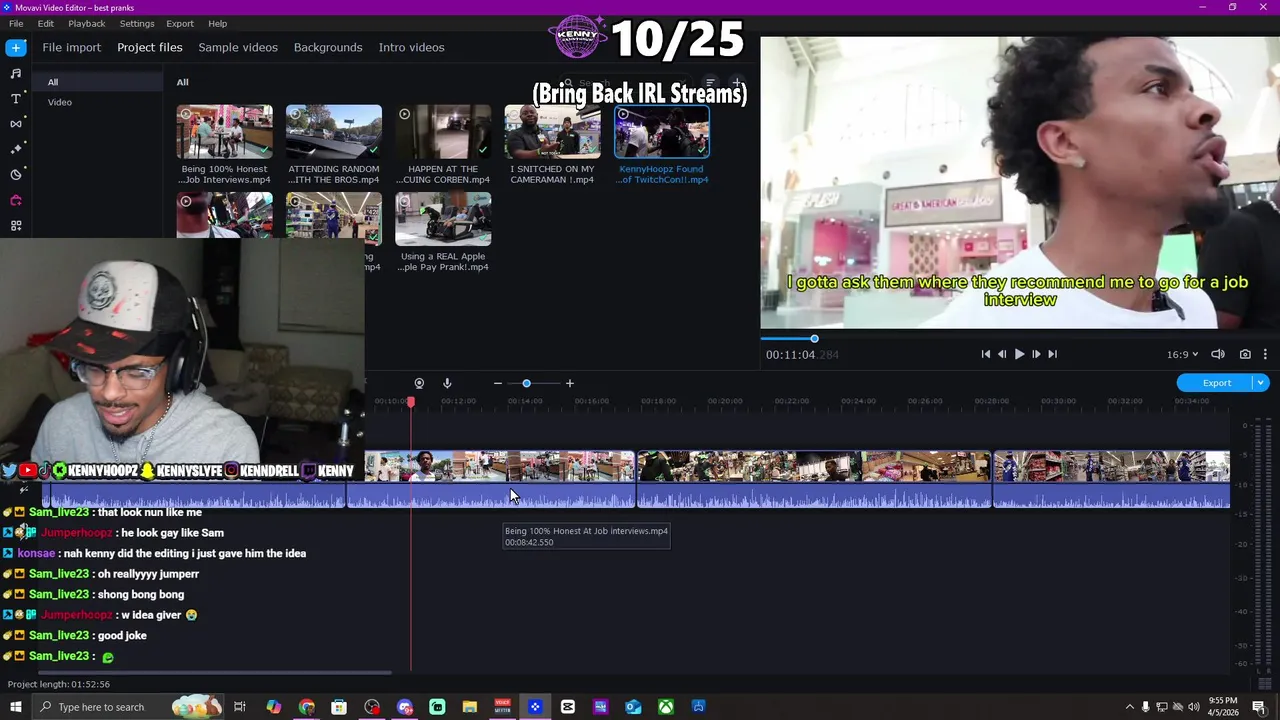Click the microphone voice-over record icon

447,383
